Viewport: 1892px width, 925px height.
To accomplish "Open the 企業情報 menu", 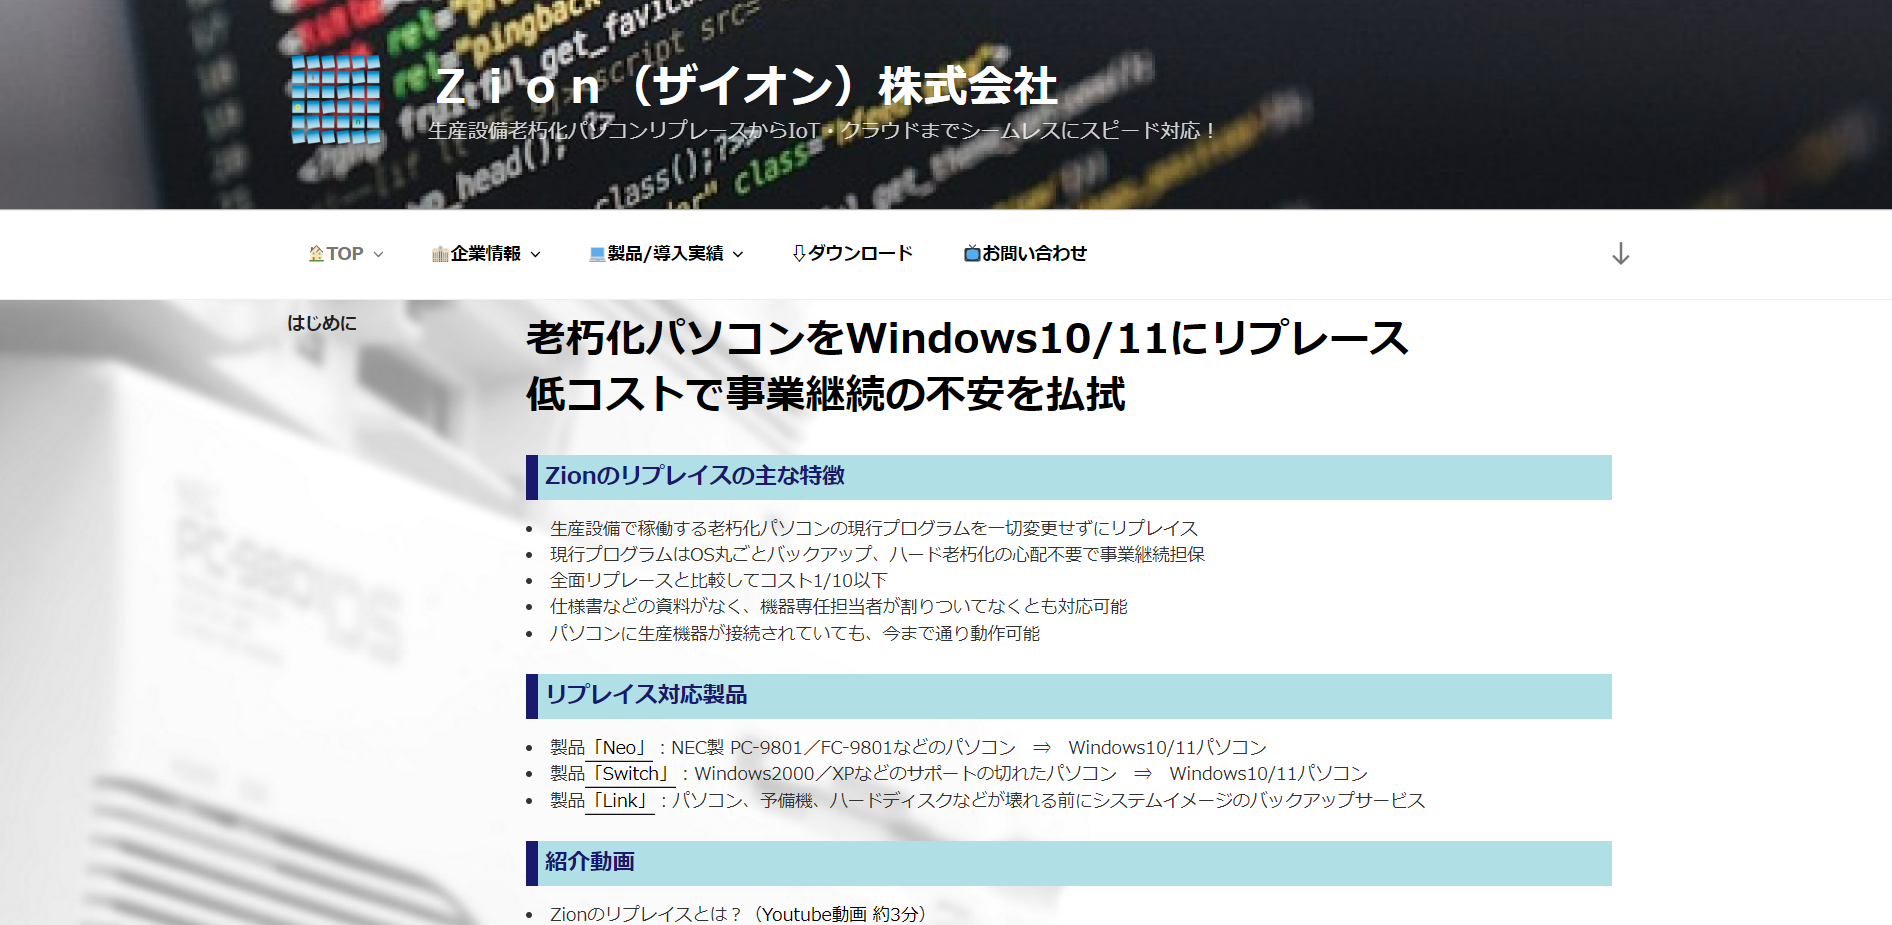I will coord(485,254).
